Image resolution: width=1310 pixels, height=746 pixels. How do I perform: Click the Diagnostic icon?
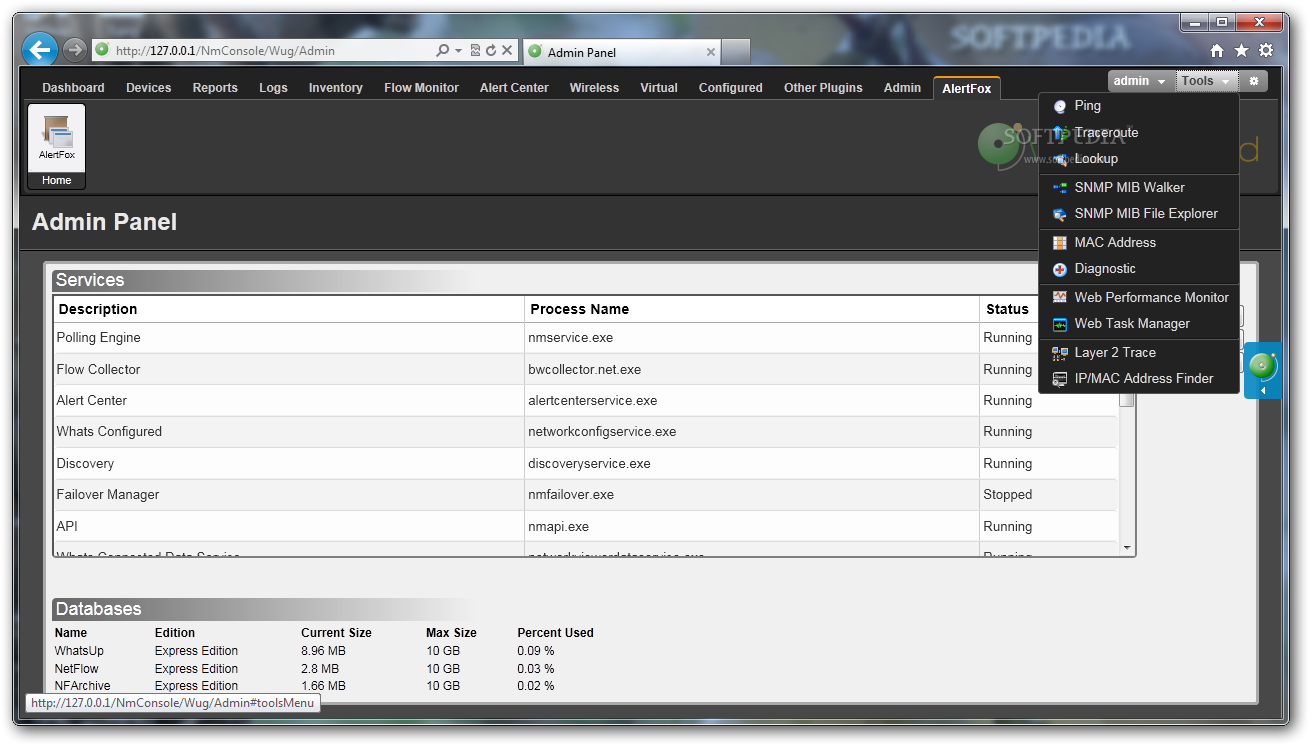coord(1060,269)
